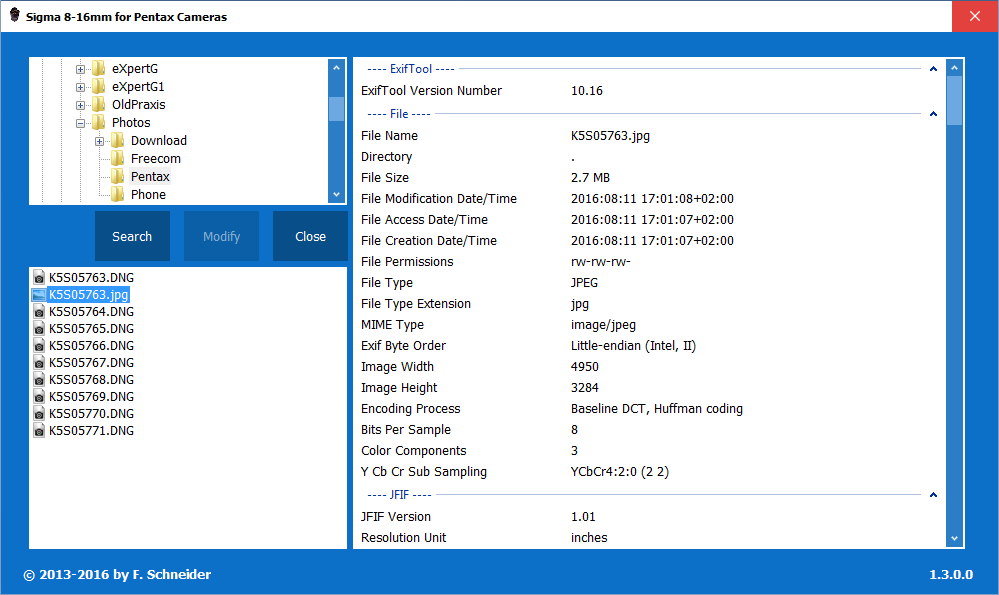999x595 pixels.
Task: Collapse the ExifTool metadata section
Action: click(x=933, y=69)
